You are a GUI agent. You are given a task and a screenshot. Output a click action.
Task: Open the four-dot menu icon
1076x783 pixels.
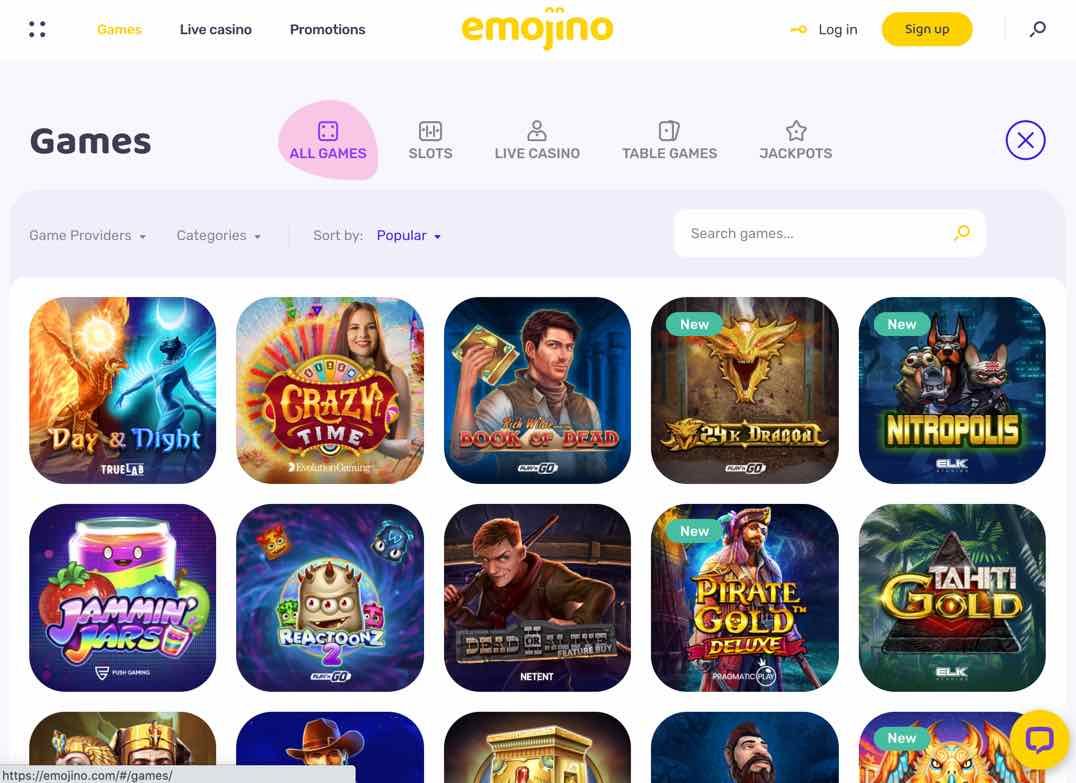point(37,29)
